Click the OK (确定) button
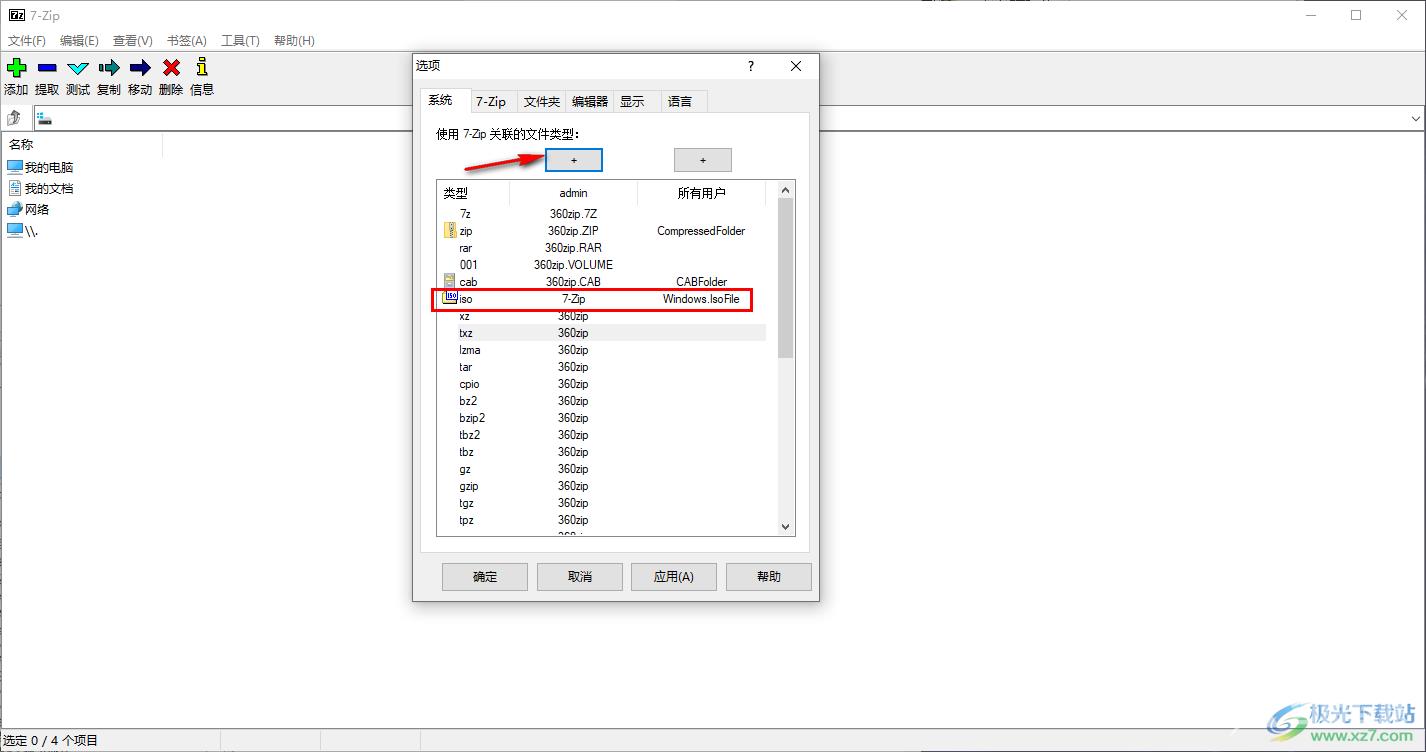1426x752 pixels. 485,576
